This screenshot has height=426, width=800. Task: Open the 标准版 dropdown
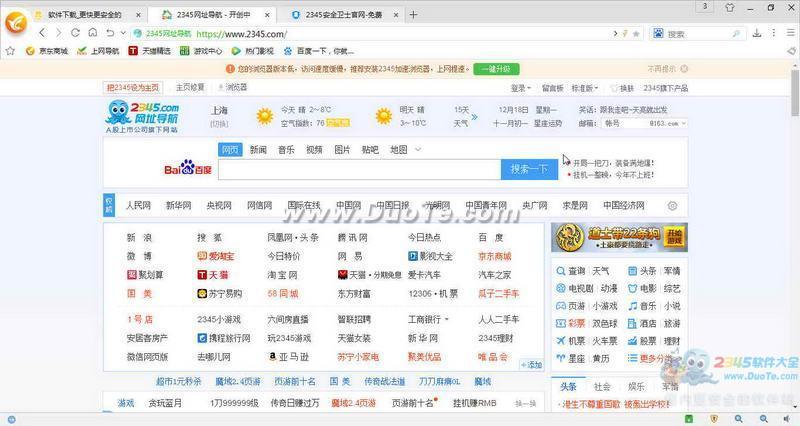pyautogui.click(x=585, y=88)
